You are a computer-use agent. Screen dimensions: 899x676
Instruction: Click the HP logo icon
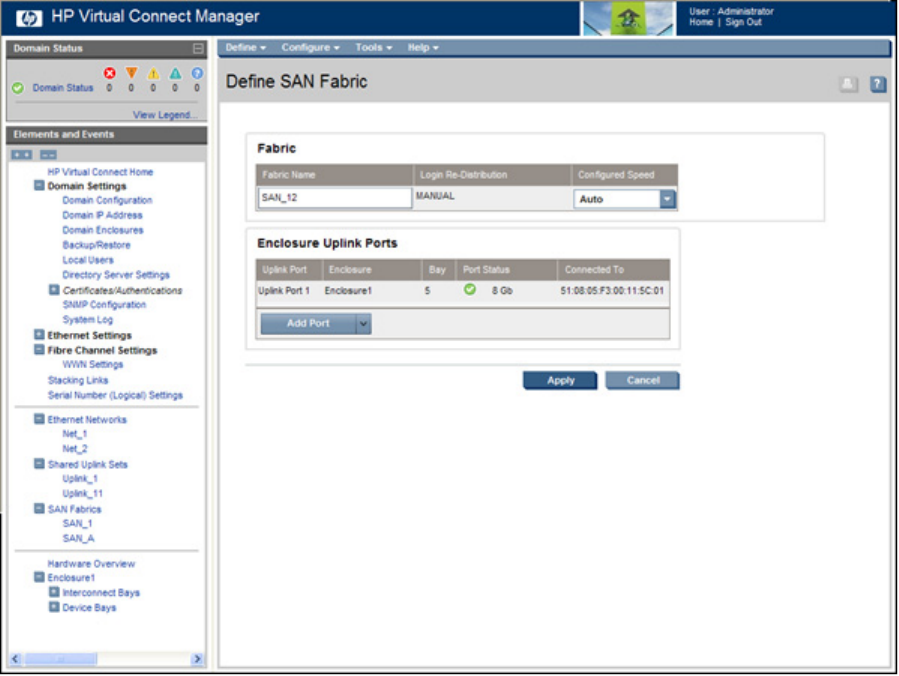click(x=29, y=18)
